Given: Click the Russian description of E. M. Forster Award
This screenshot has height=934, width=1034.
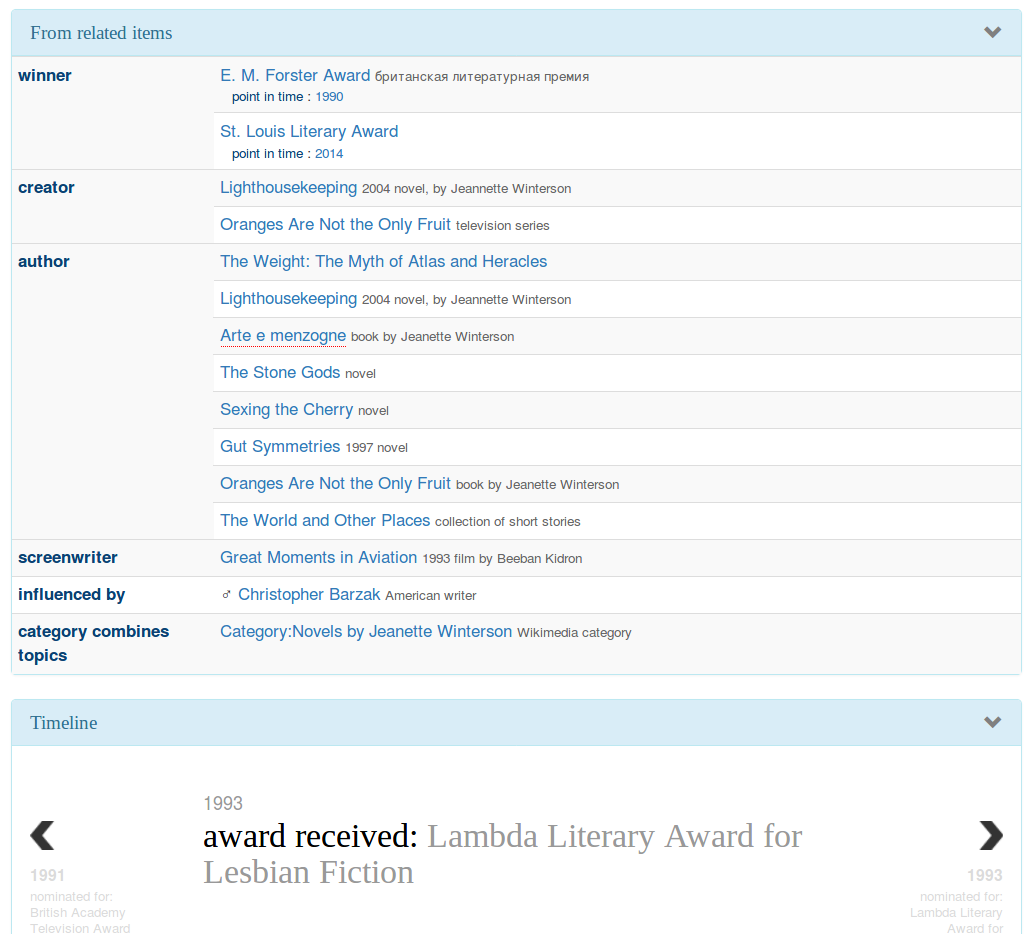Looking at the screenshot, I should 482,77.
